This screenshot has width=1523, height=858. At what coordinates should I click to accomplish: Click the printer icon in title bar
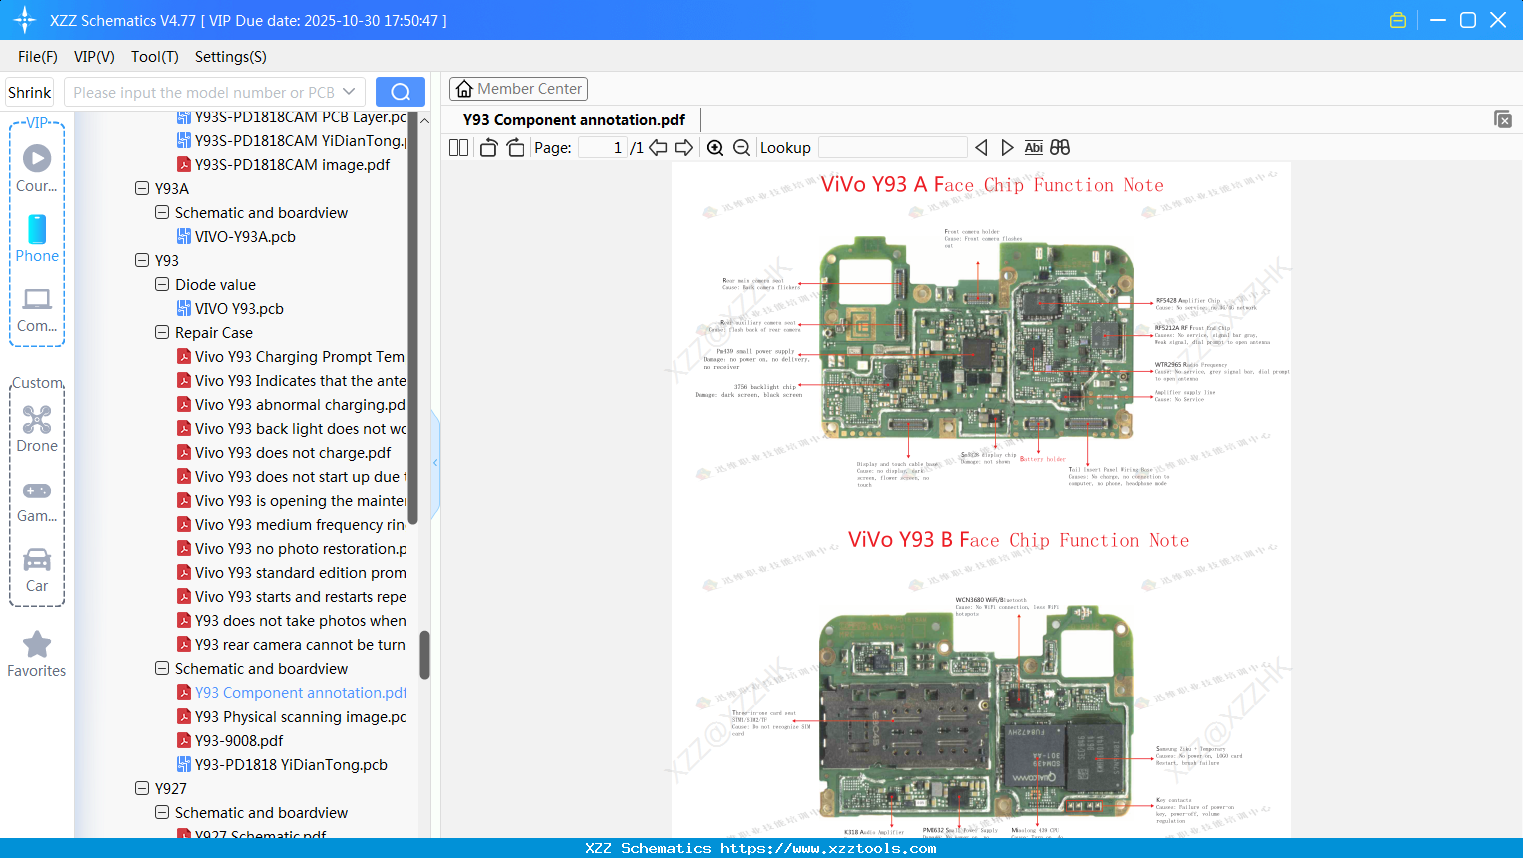(x=1398, y=19)
